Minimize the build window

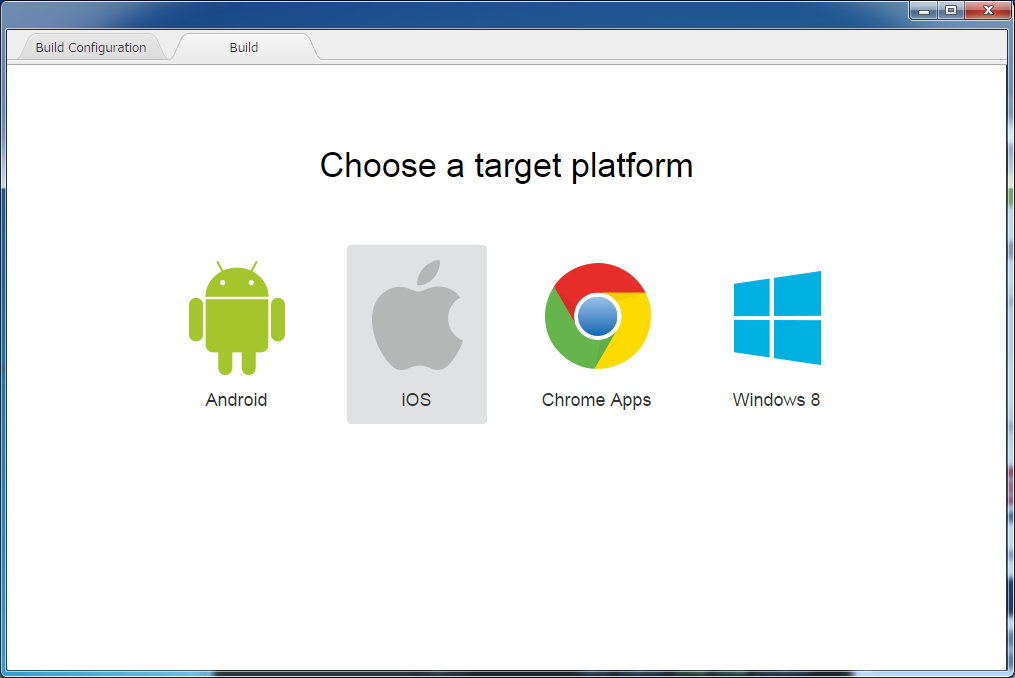pyautogui.click(x=924, y=10)
